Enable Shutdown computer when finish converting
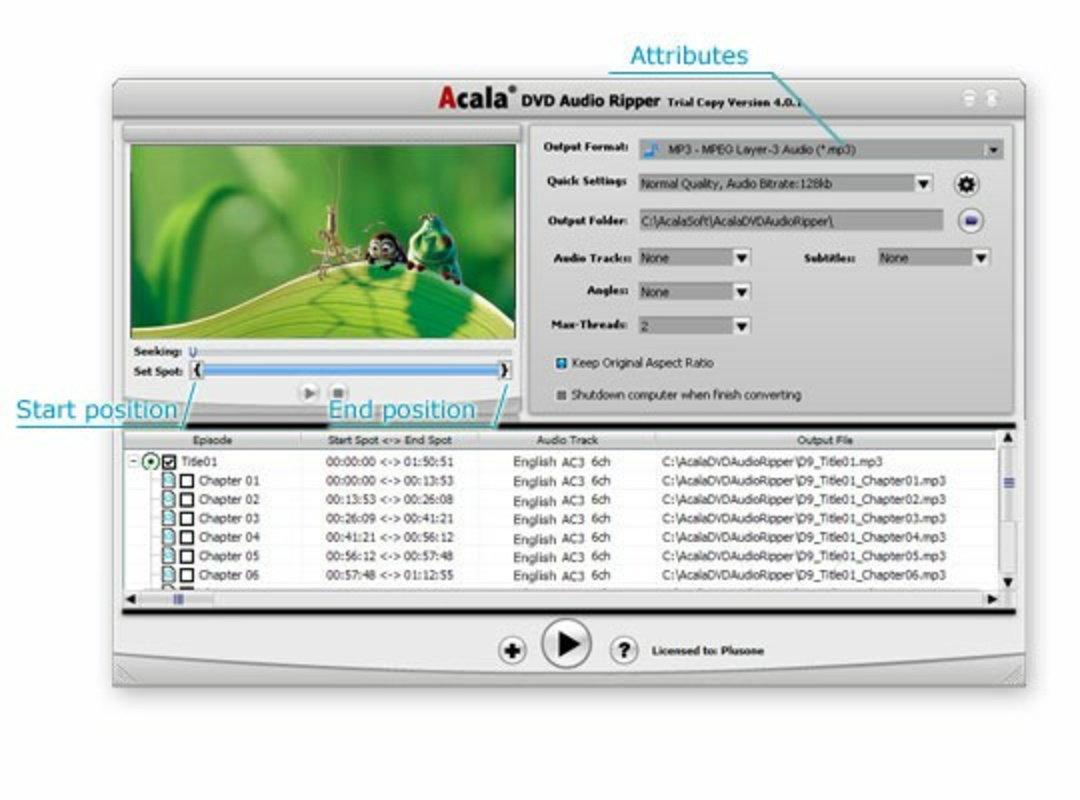This screenshot has height=800, width=1080. (561, 395)
